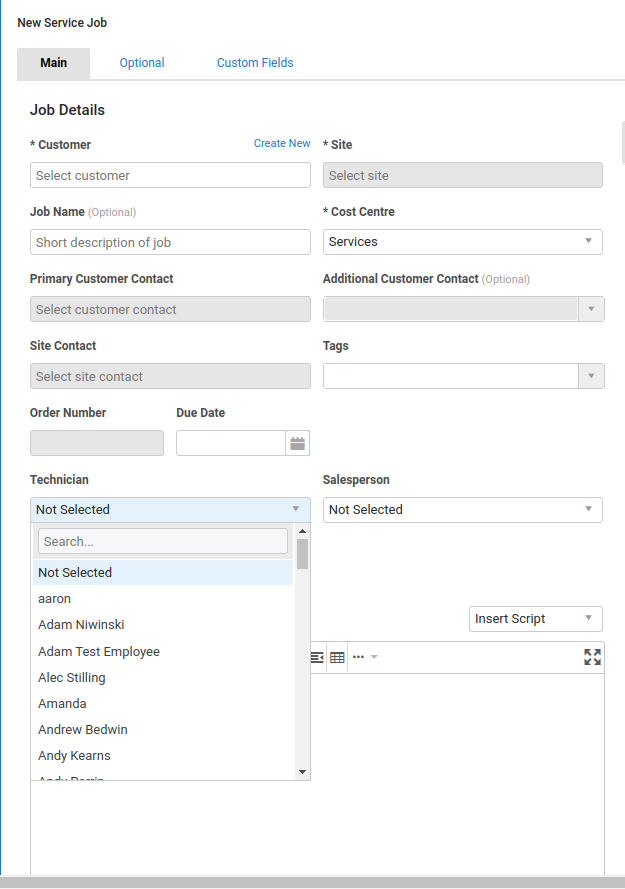
Task: Collapse the Technician dropdown
Action: coord(170,510)
